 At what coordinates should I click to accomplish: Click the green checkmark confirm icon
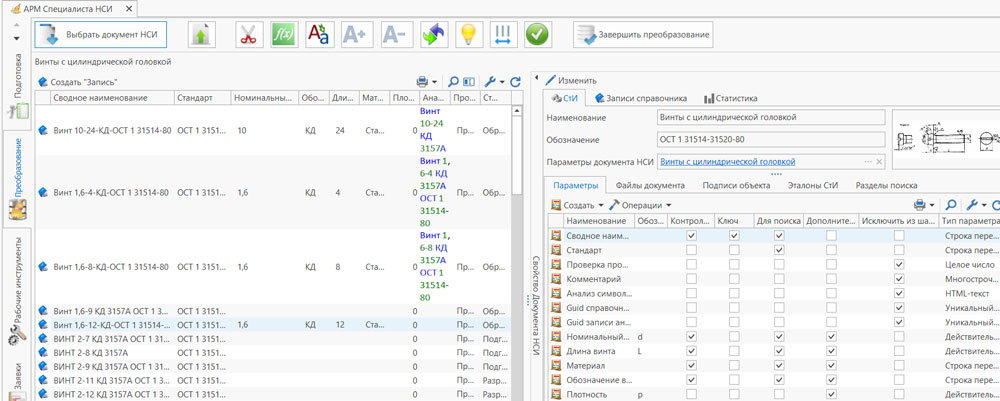[538, 35]
